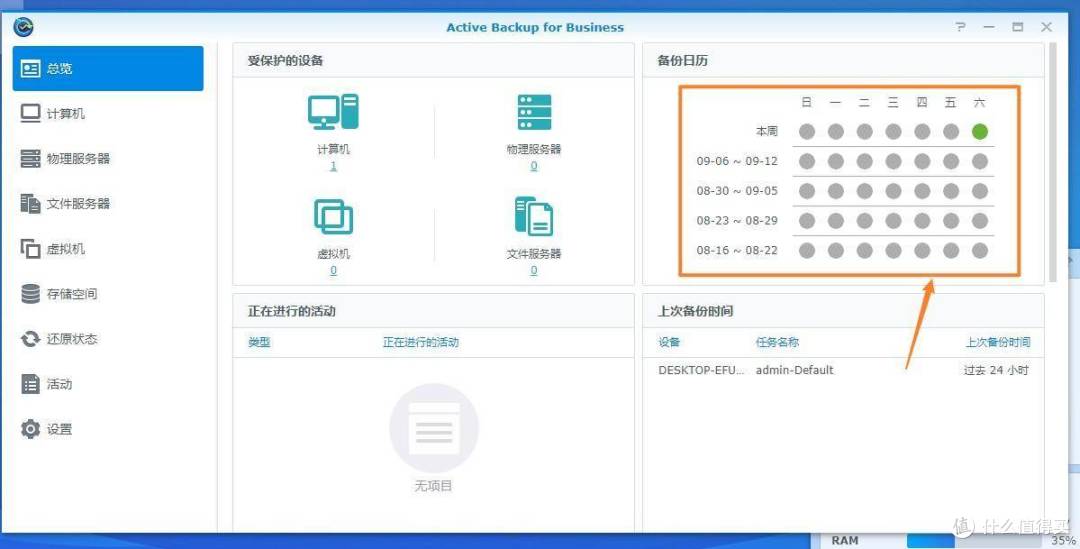The height and width of the screenshot is (549, 1080).
Task: Sort by 正在进行的活动 column header
Action: [421, 342]
